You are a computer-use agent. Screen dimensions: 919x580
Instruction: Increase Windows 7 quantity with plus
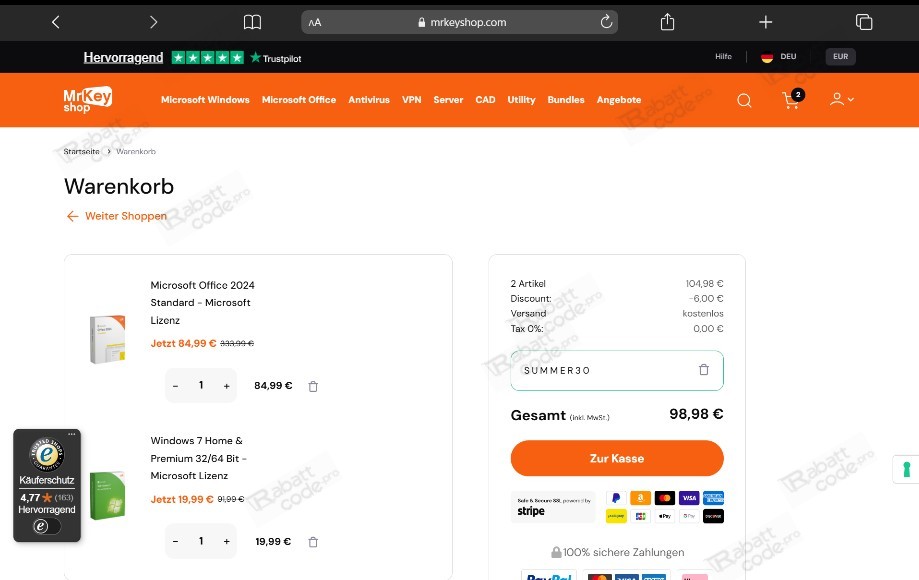click(x=226, y=542)
